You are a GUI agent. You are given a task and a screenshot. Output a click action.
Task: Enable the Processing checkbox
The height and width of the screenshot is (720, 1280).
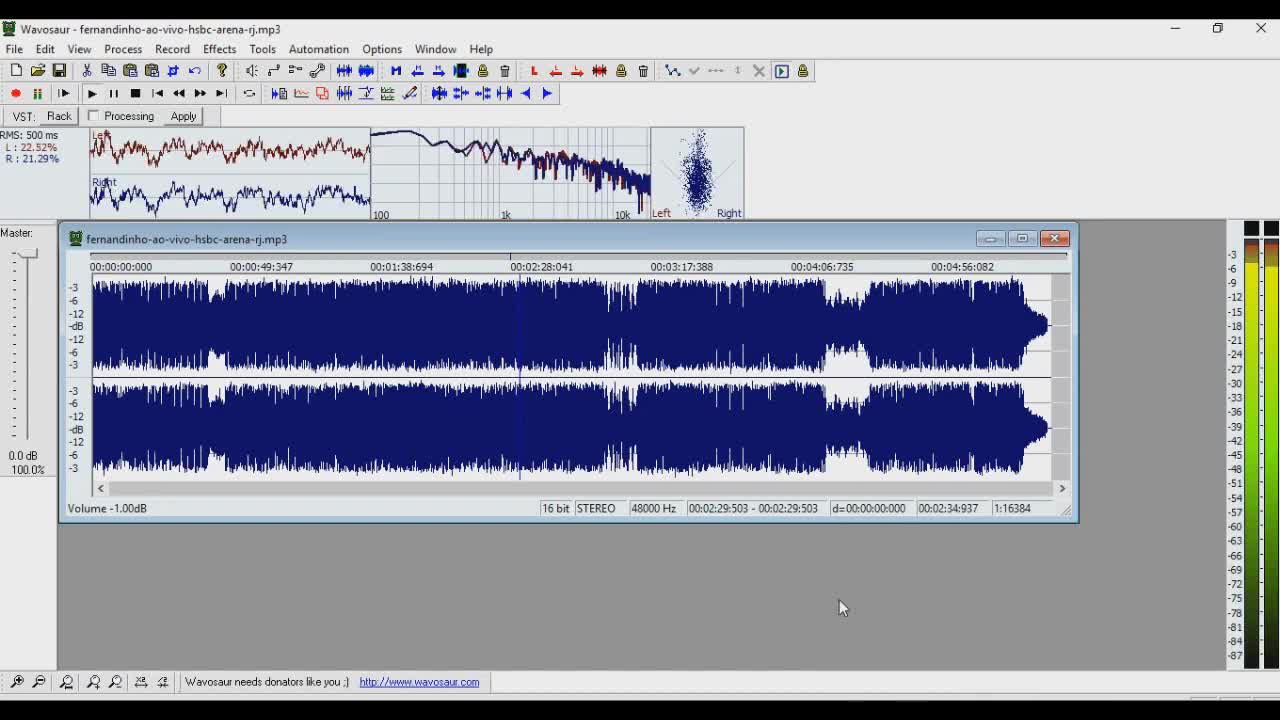[x=94, y=116]
